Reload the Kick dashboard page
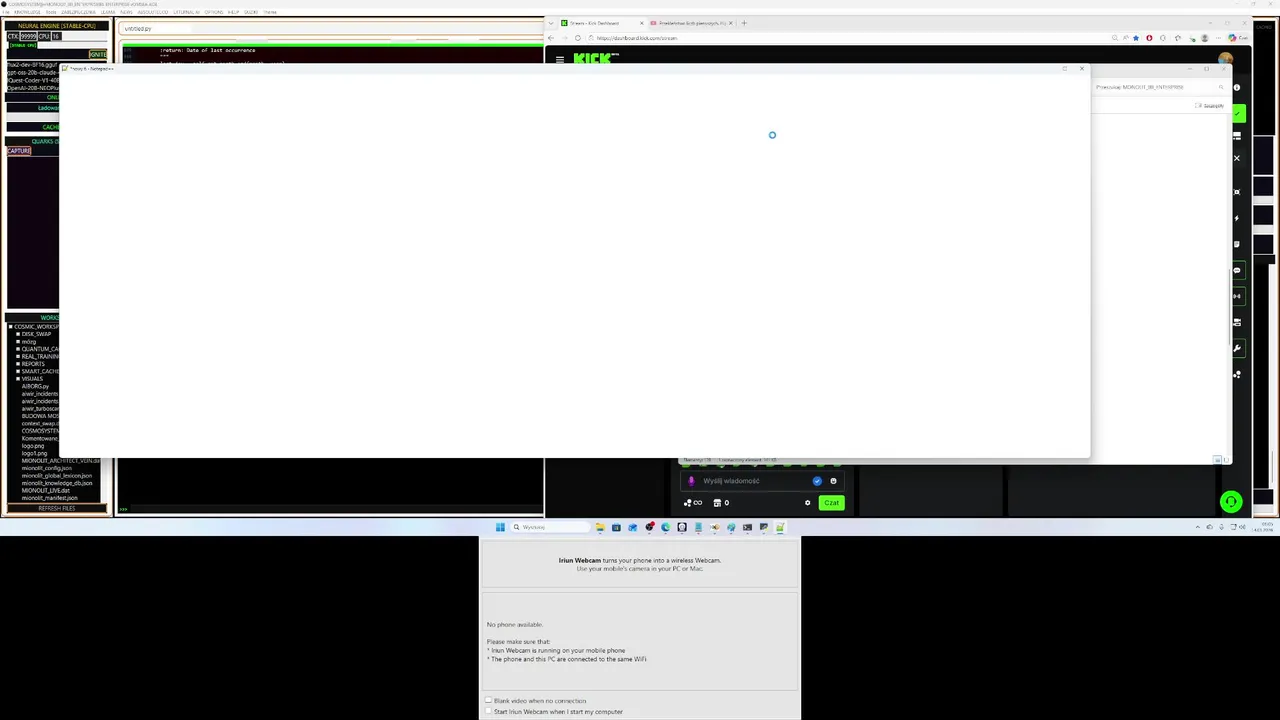This screenshot has height=720, width=1280. [x=578, y=38]
